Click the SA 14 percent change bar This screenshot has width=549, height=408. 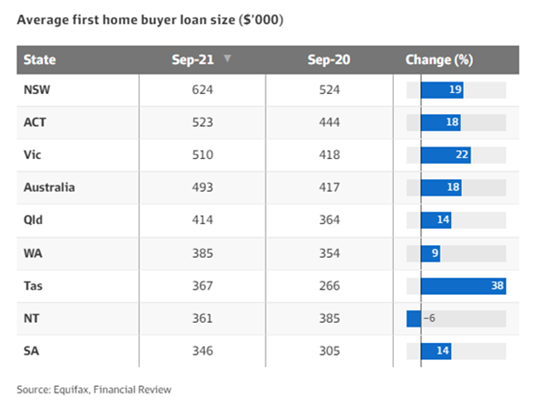(436, 351)
